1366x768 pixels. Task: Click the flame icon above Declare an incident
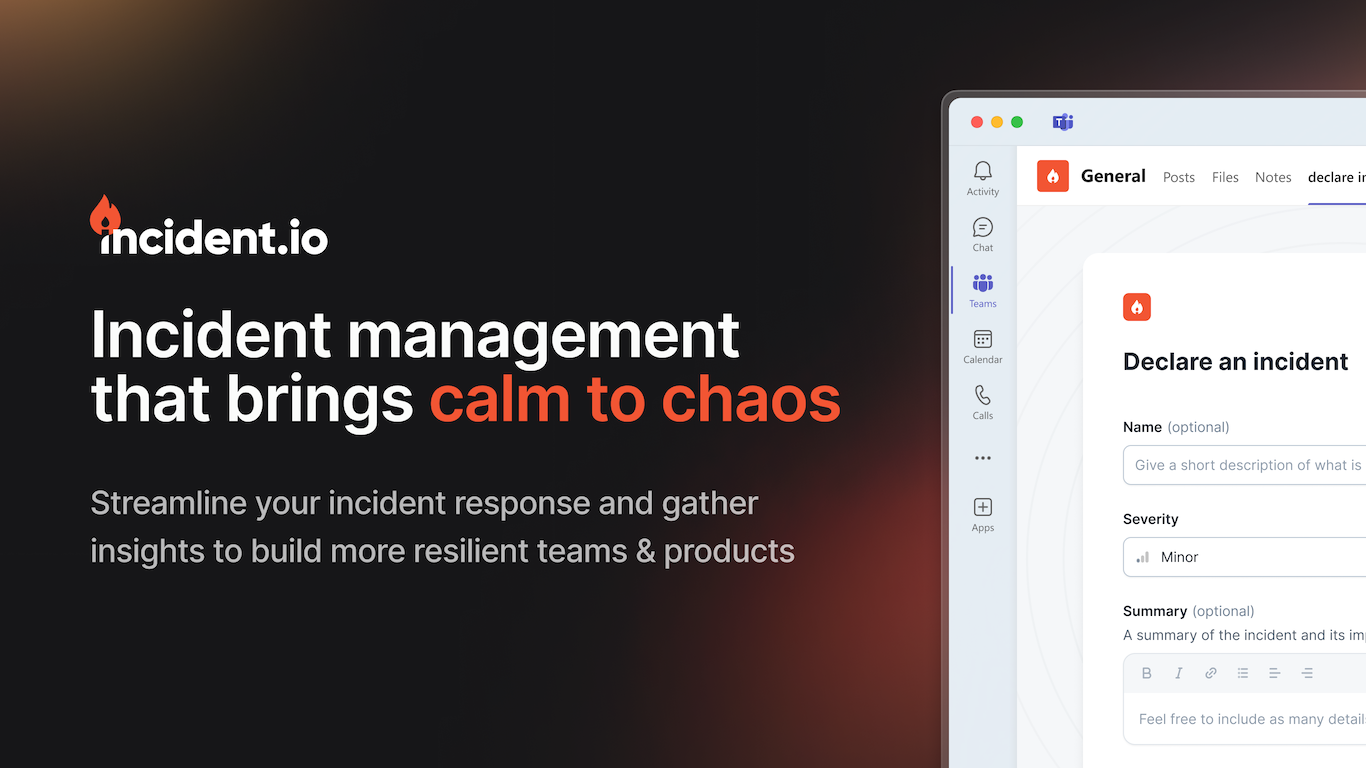[1137, 307]
